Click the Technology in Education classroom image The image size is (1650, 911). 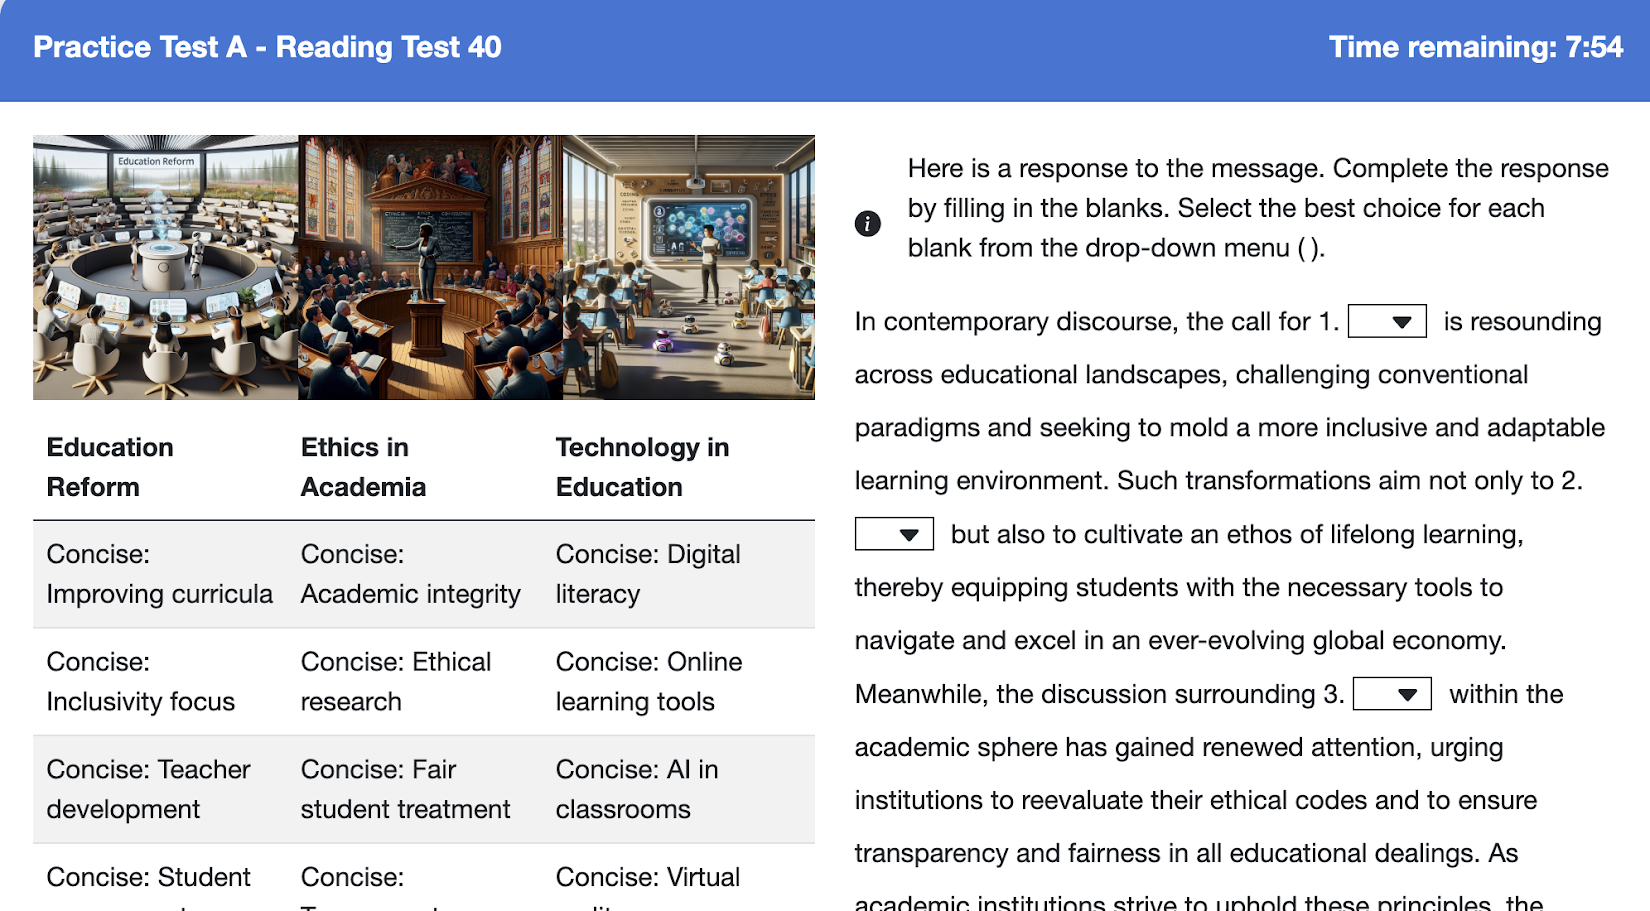pos(688,268)
